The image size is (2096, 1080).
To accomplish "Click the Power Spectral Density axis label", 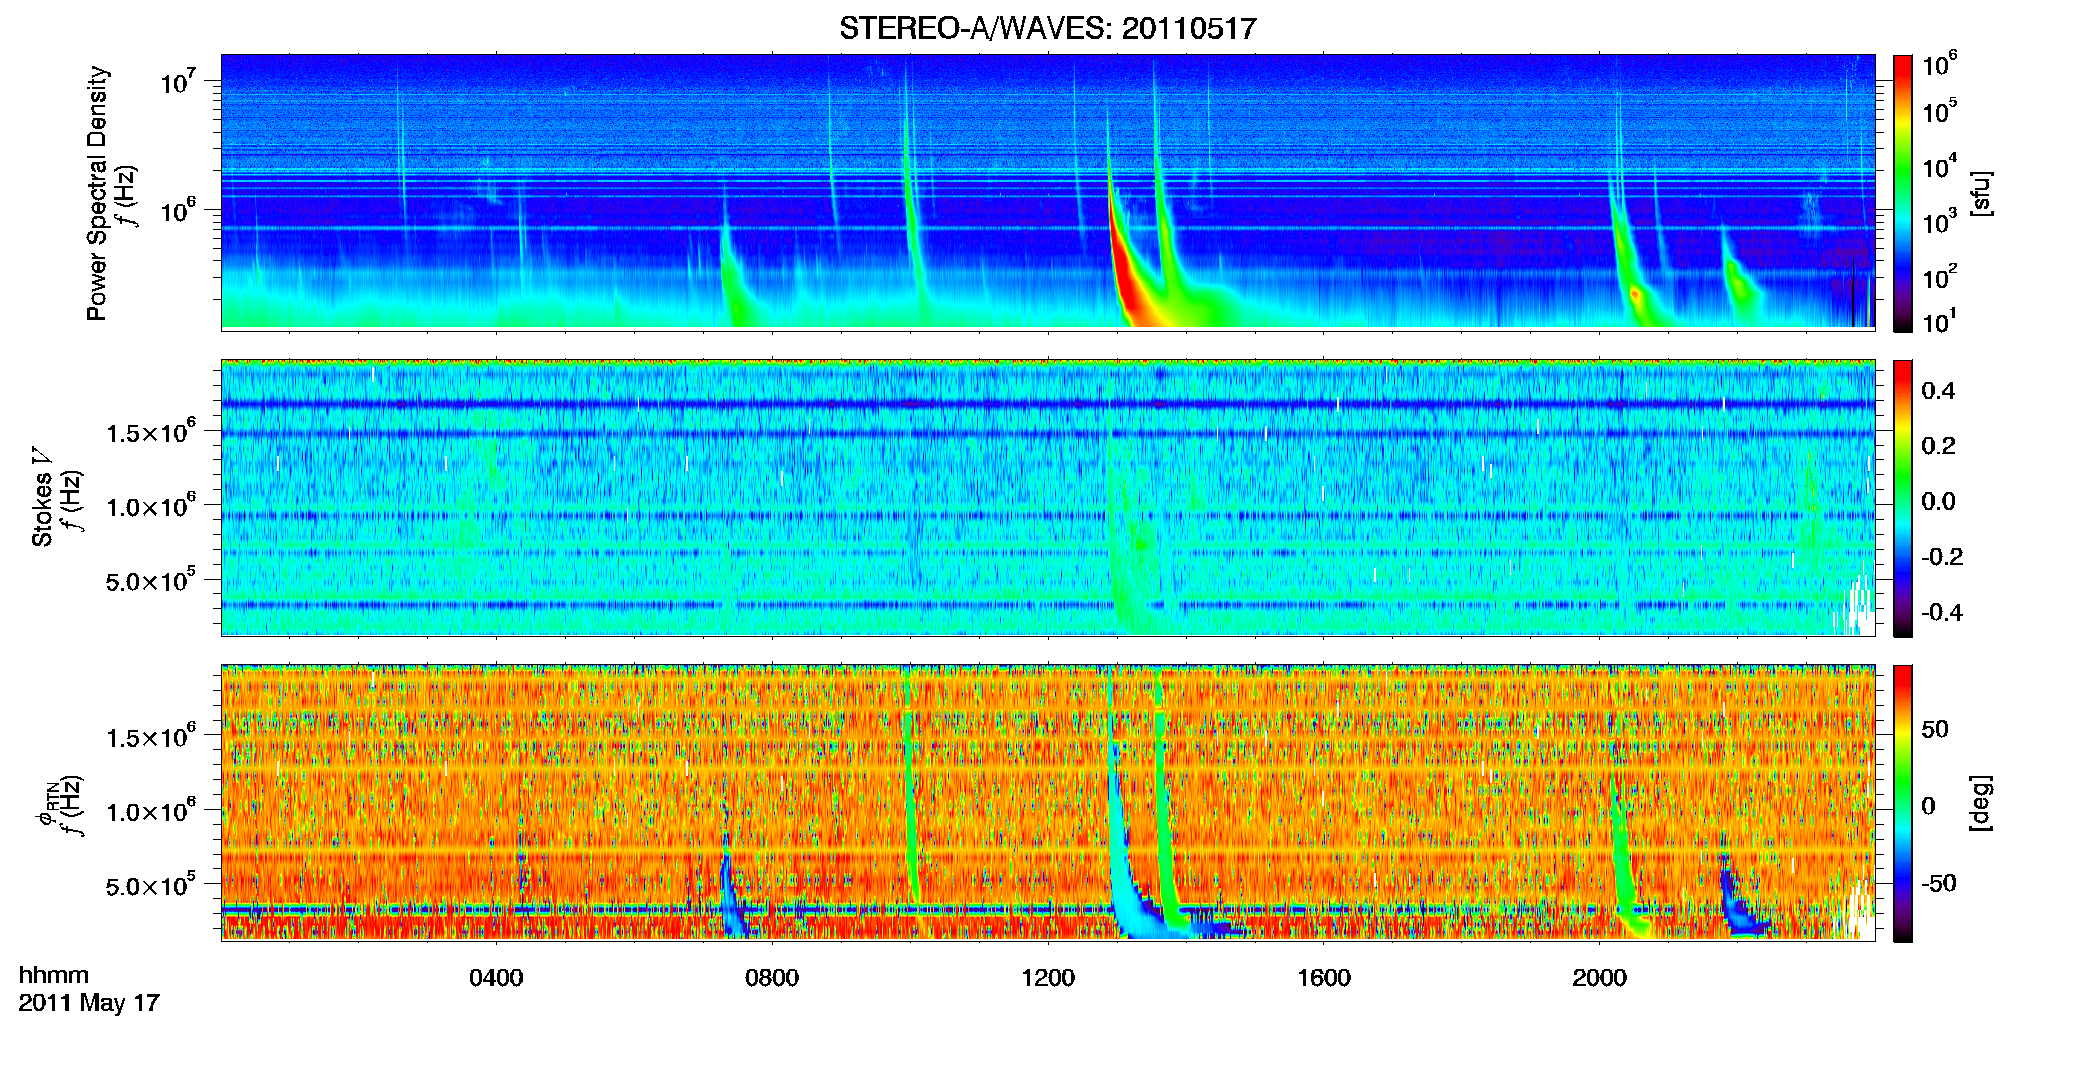I will (x=97, y=193).
